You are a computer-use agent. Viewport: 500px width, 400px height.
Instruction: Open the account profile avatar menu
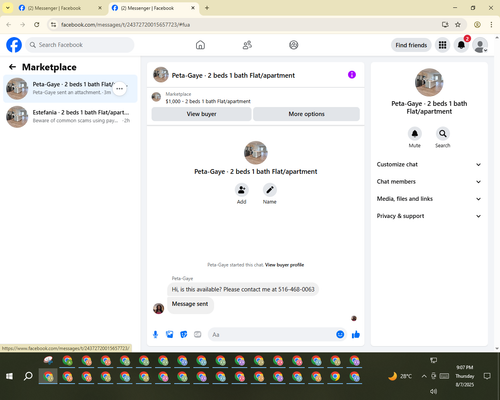[x=480, y=45]
